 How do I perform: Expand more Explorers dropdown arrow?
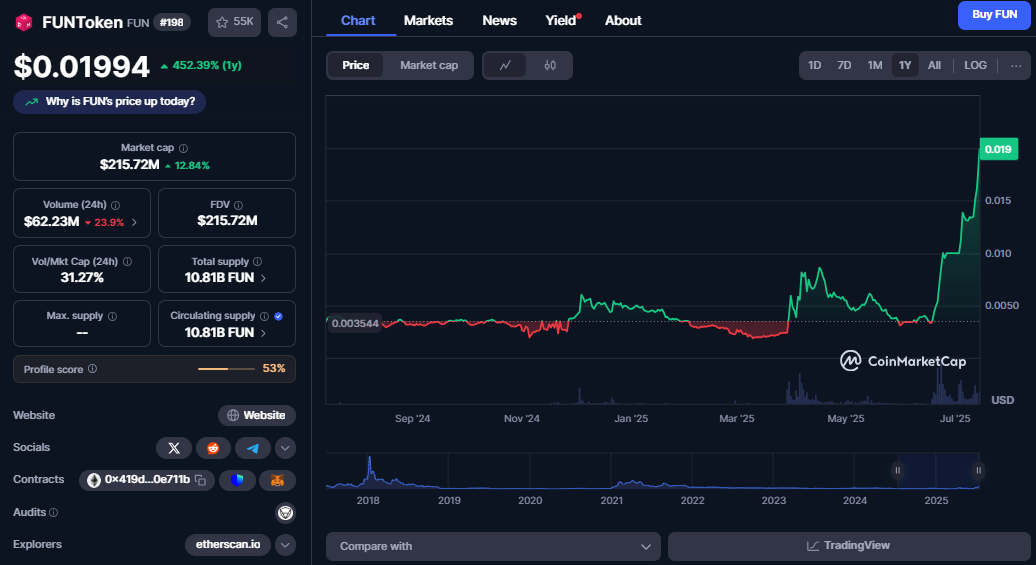285,545
